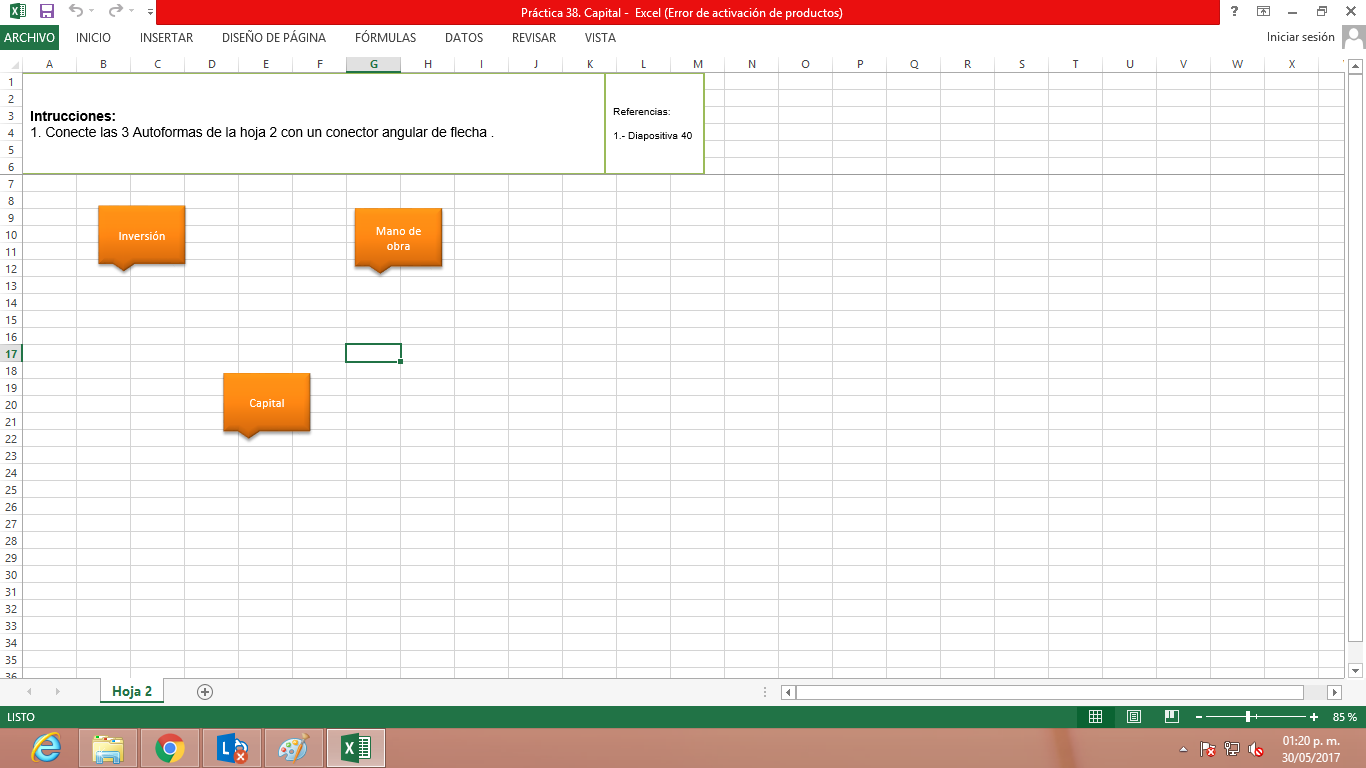Expand the Undo history dropdown arrow
The width and height of the screenshot is (1366, 768).
[90, 12]
